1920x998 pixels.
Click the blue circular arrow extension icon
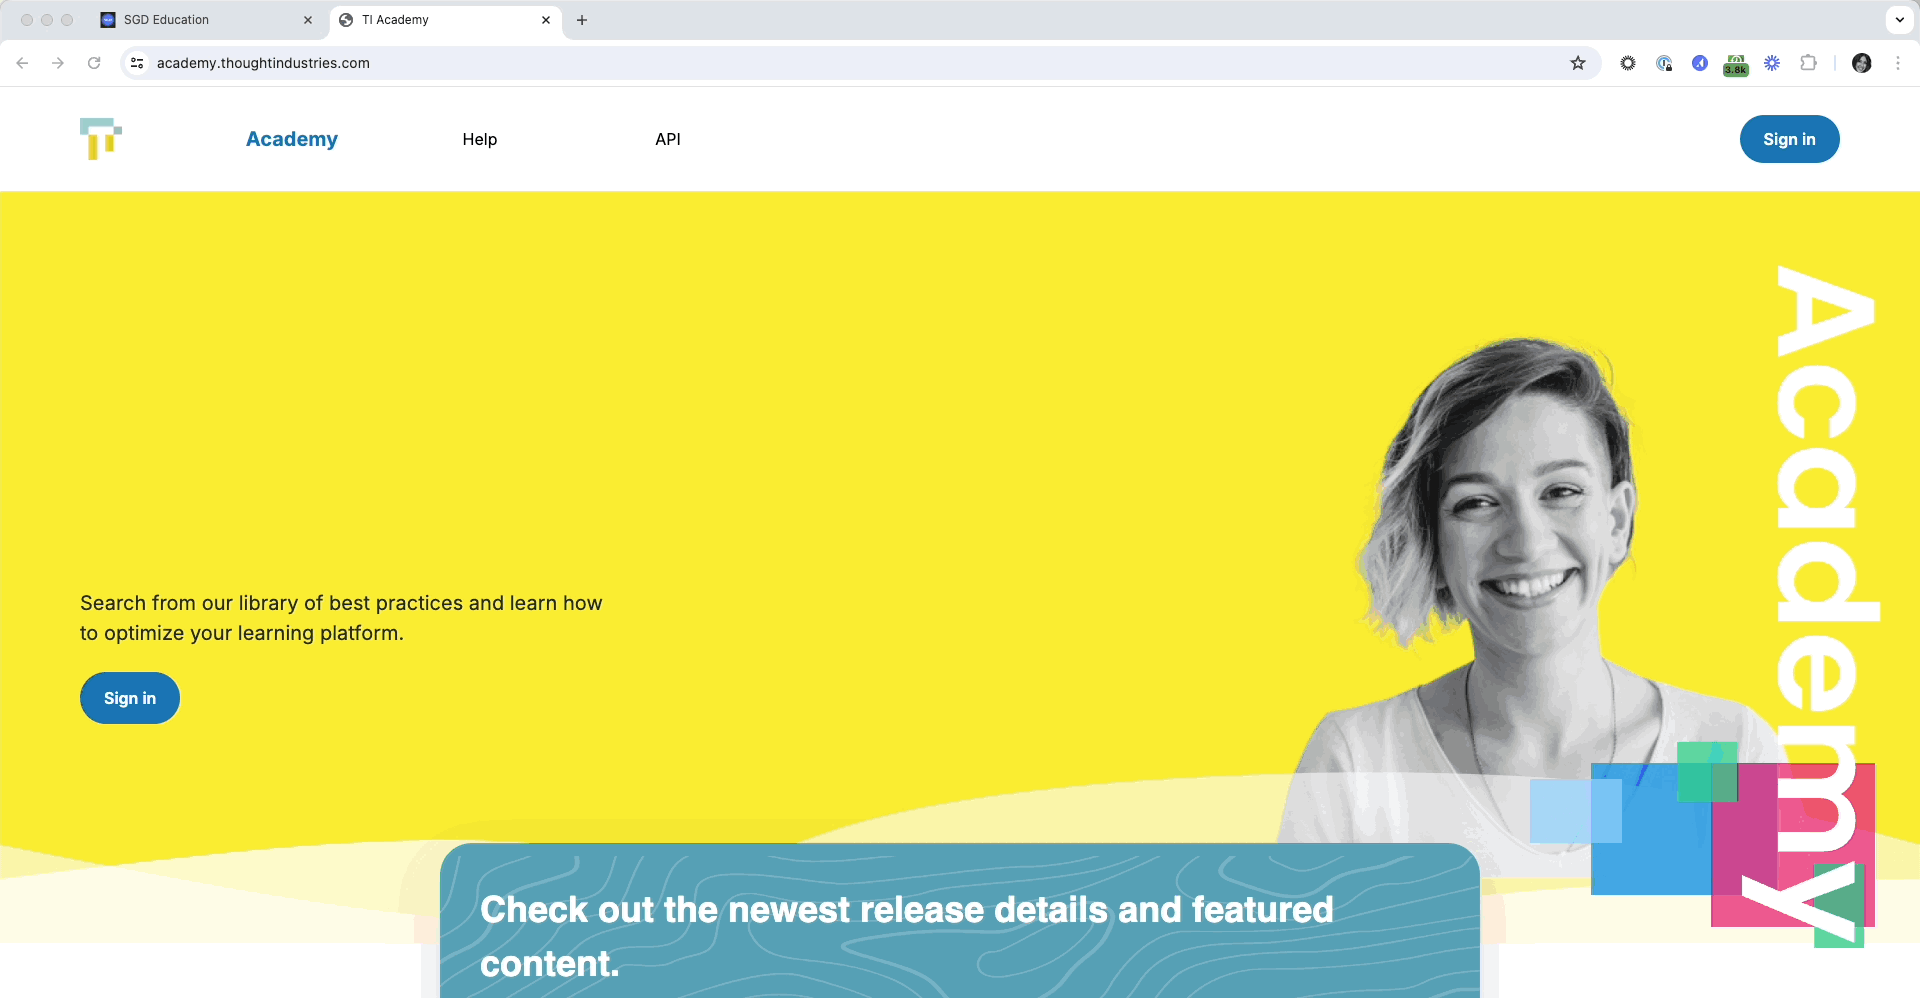[x=1700, y=63]
